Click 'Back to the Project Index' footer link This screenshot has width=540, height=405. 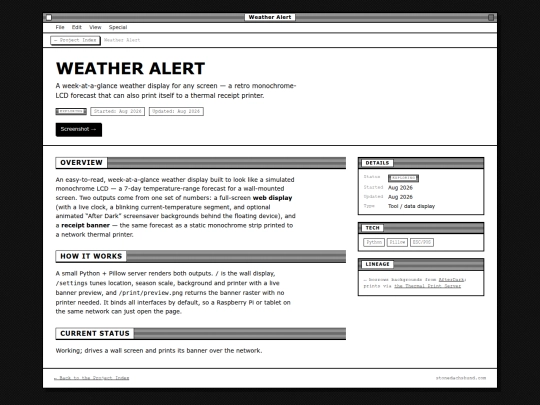pos(92,378)
